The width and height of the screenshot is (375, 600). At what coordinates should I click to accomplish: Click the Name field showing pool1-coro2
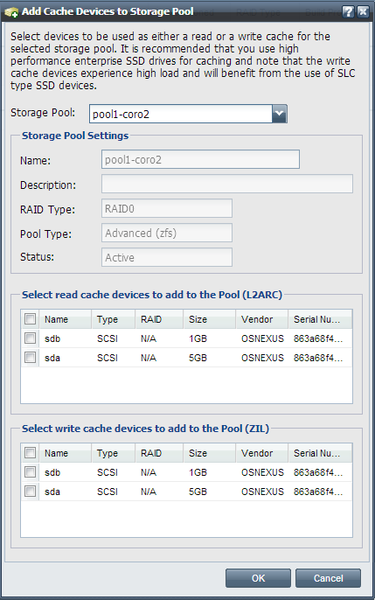pos(200,159)
